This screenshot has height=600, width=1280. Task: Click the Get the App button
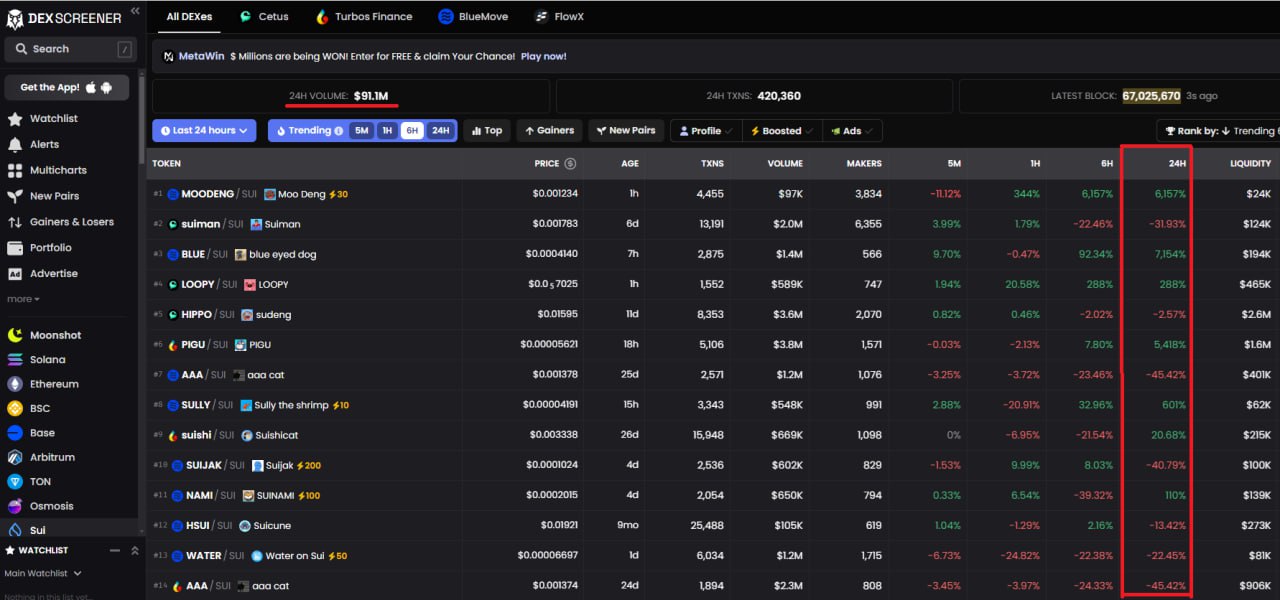[67, 87]
